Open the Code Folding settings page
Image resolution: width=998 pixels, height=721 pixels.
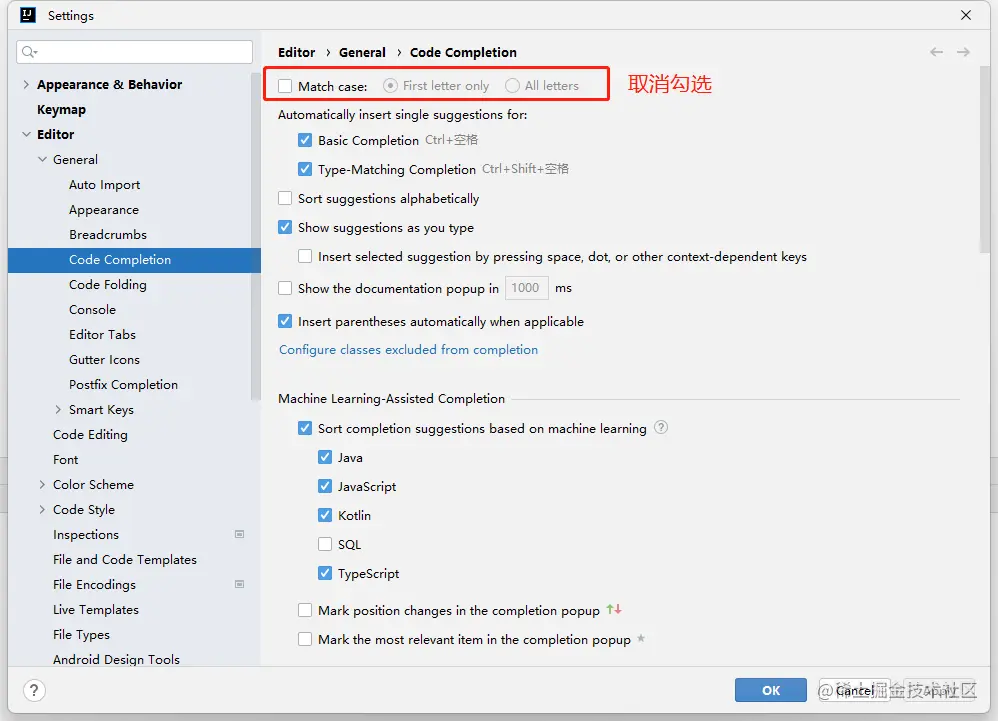[x=108, y=285]
